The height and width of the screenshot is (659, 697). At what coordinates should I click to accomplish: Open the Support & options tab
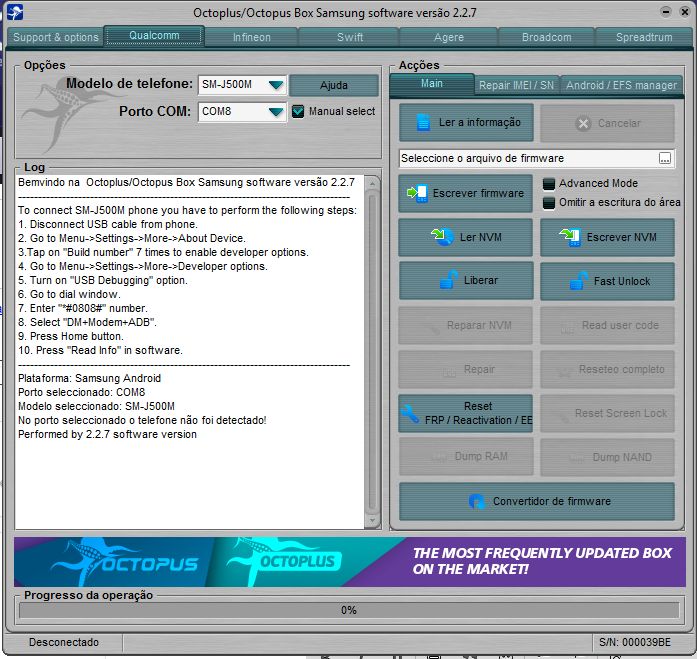(56, 37)
